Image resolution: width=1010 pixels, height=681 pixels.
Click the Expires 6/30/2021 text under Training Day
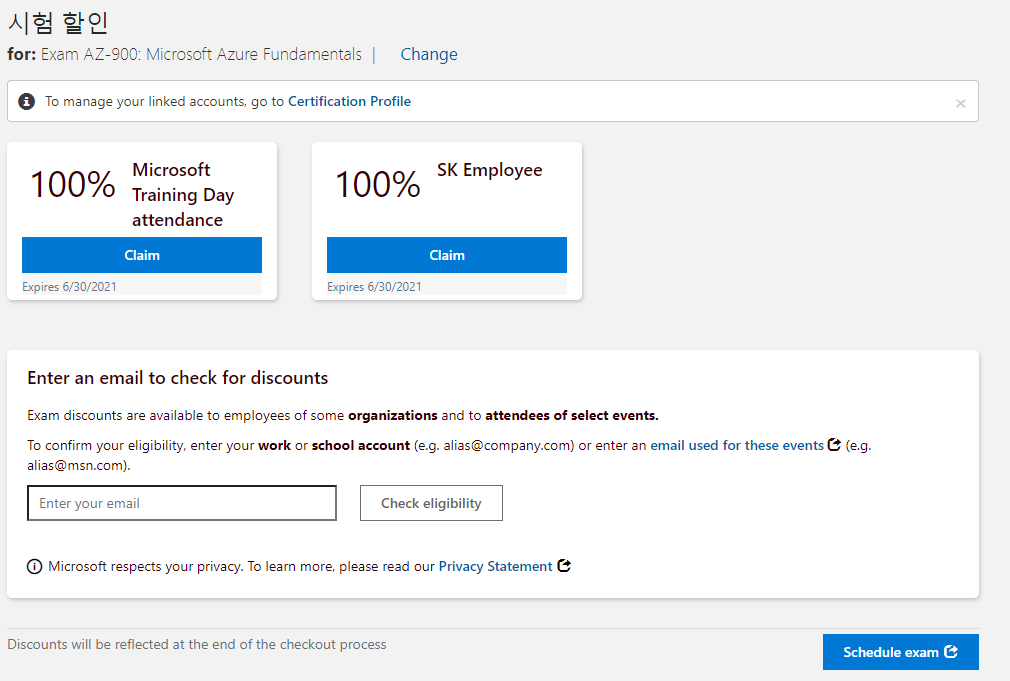click(70, 287)
